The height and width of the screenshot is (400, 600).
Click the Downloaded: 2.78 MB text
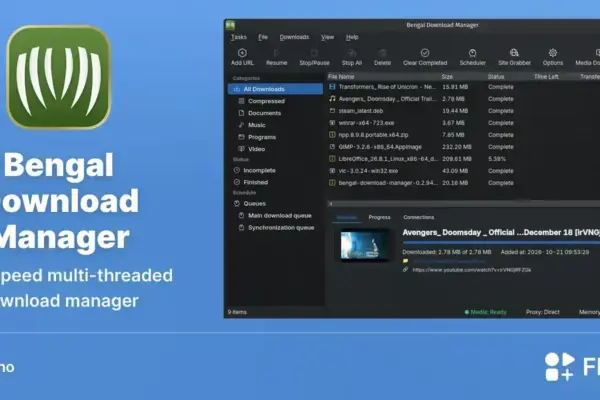pos(447,252)
